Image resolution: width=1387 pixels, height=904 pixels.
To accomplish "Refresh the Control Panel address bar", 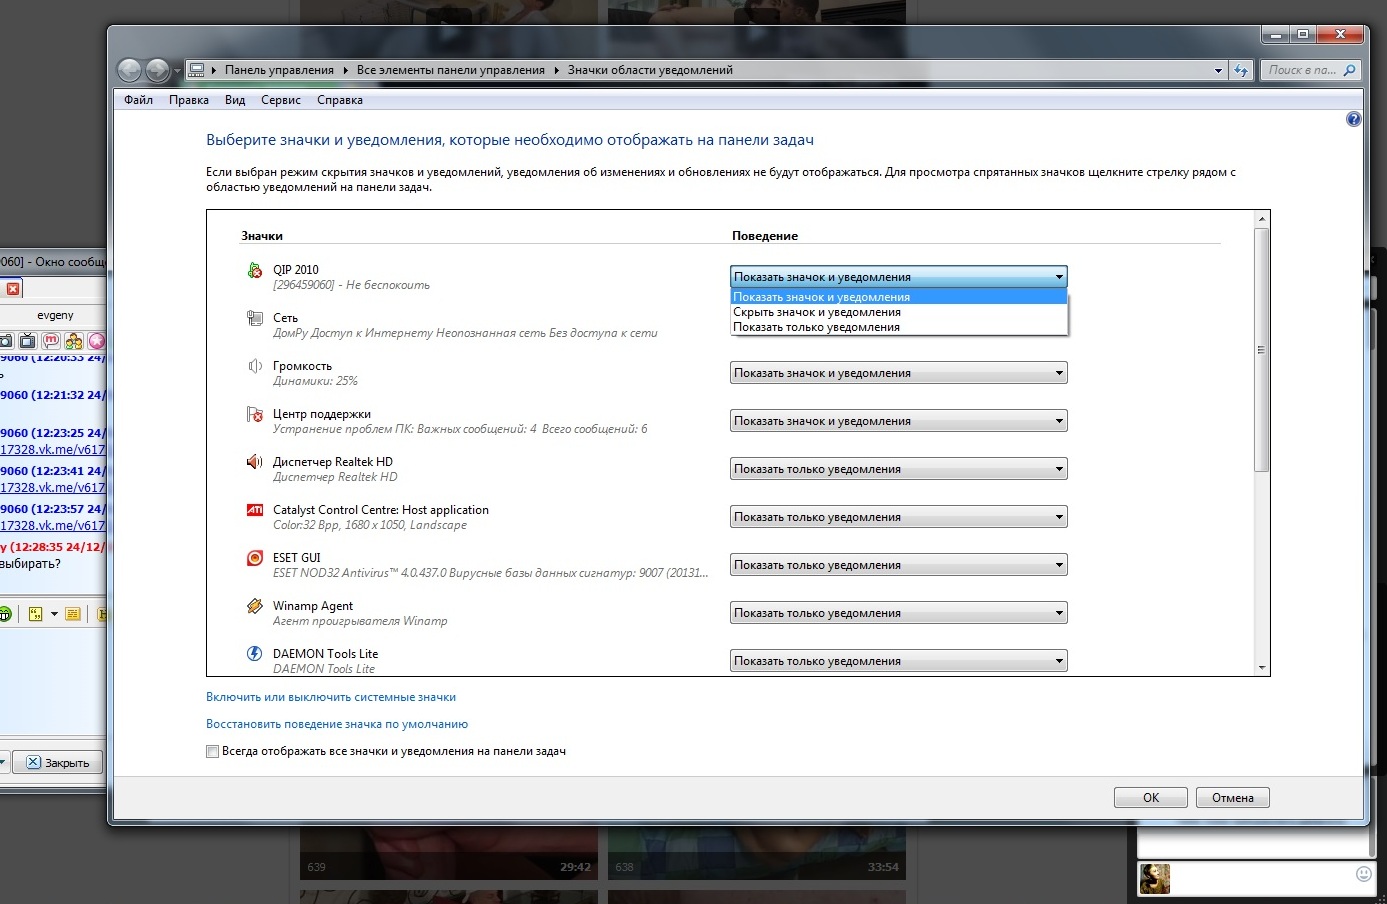I will 1241,70.
